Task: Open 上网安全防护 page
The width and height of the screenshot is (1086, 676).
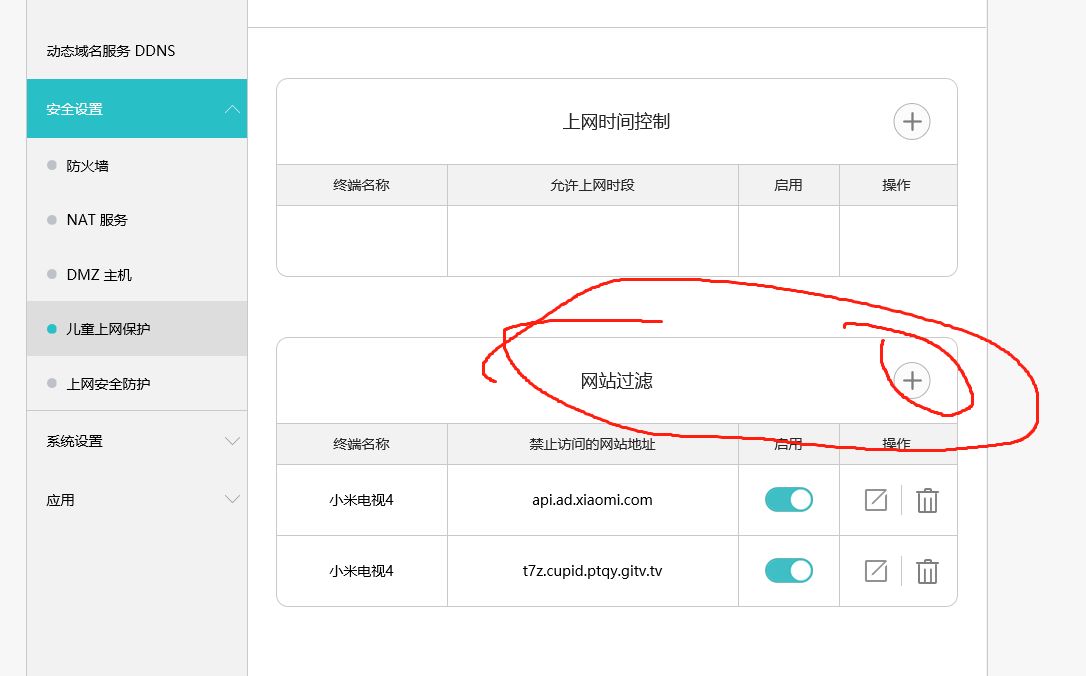Action: pyautogui.click(x=108, y=383)
